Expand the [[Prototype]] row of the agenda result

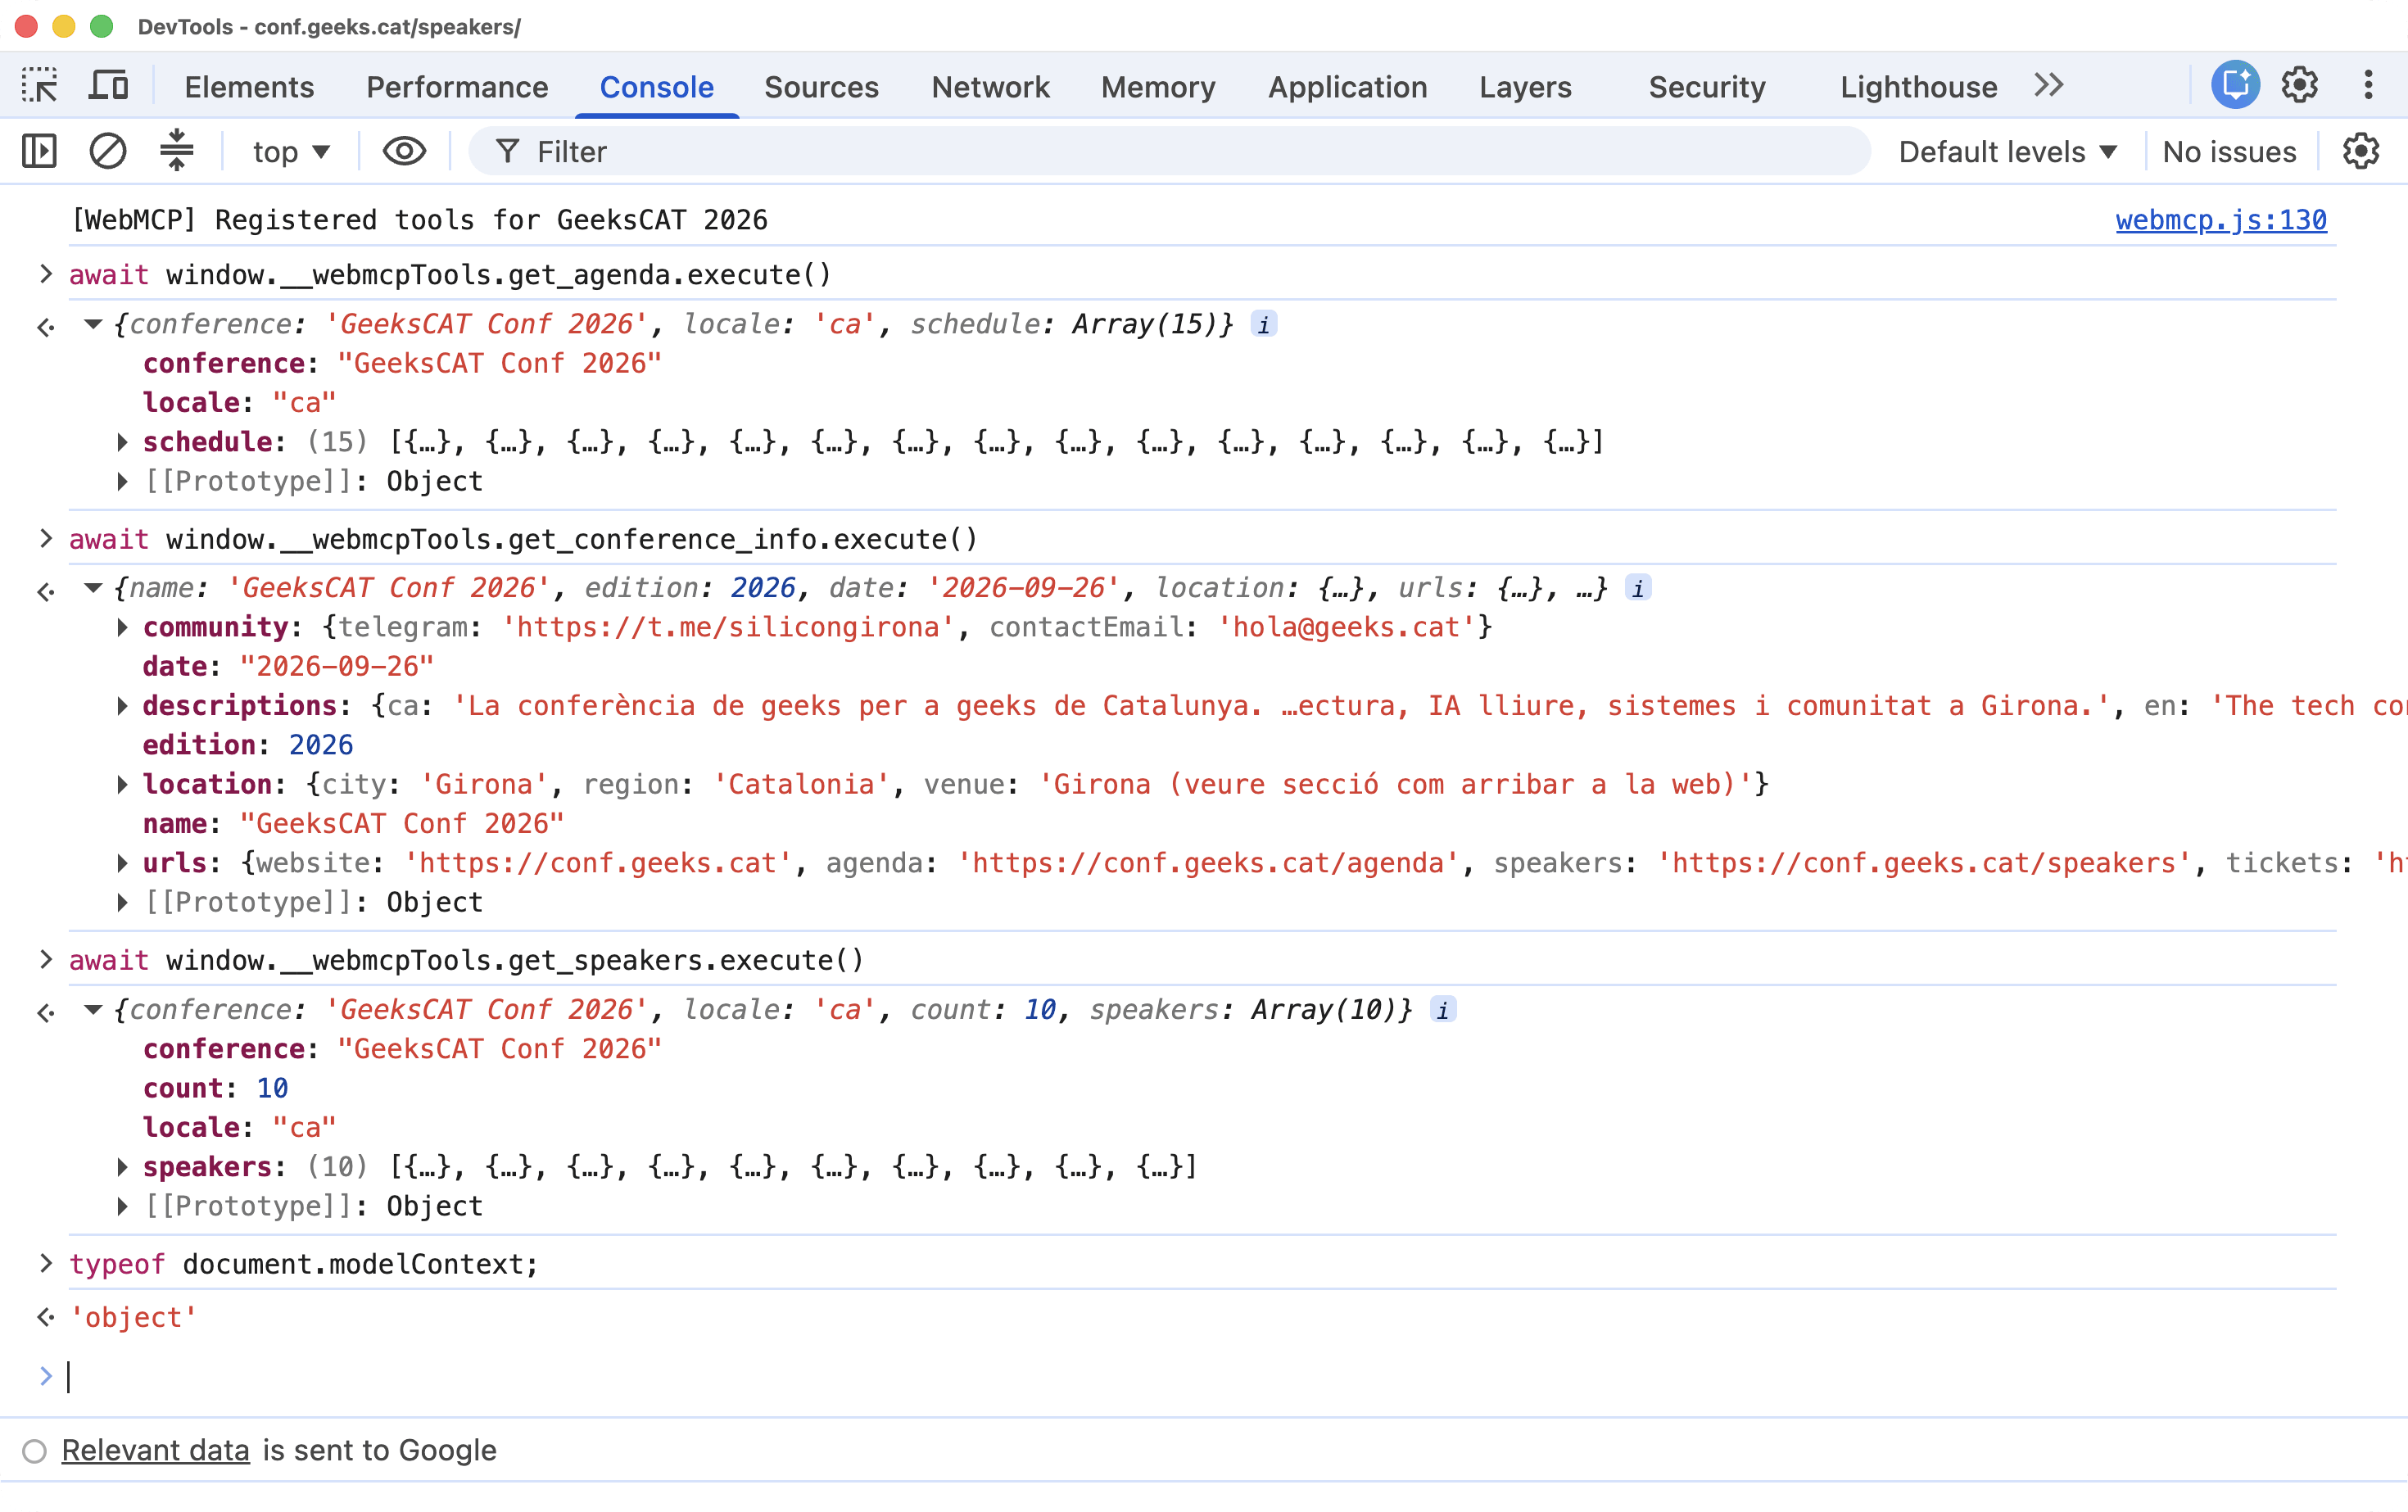(x=122, y=482)
